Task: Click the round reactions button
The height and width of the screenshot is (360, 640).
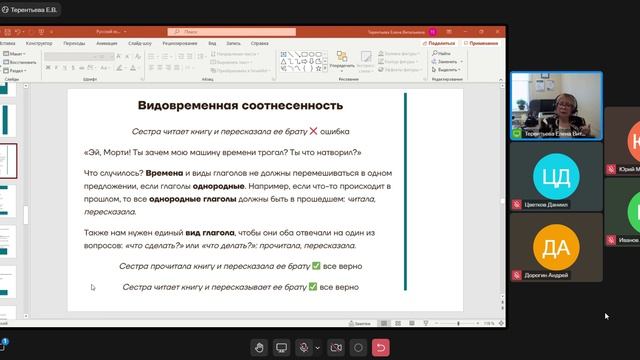Action: point(358,348)
